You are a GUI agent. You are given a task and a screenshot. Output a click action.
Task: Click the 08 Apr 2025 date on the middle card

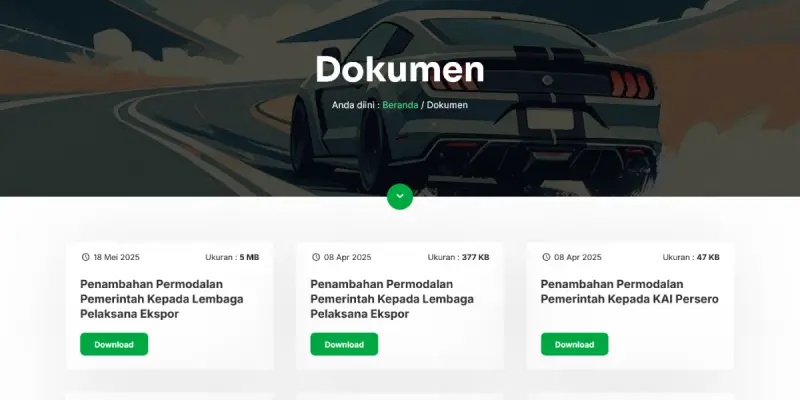coord(347,257)
